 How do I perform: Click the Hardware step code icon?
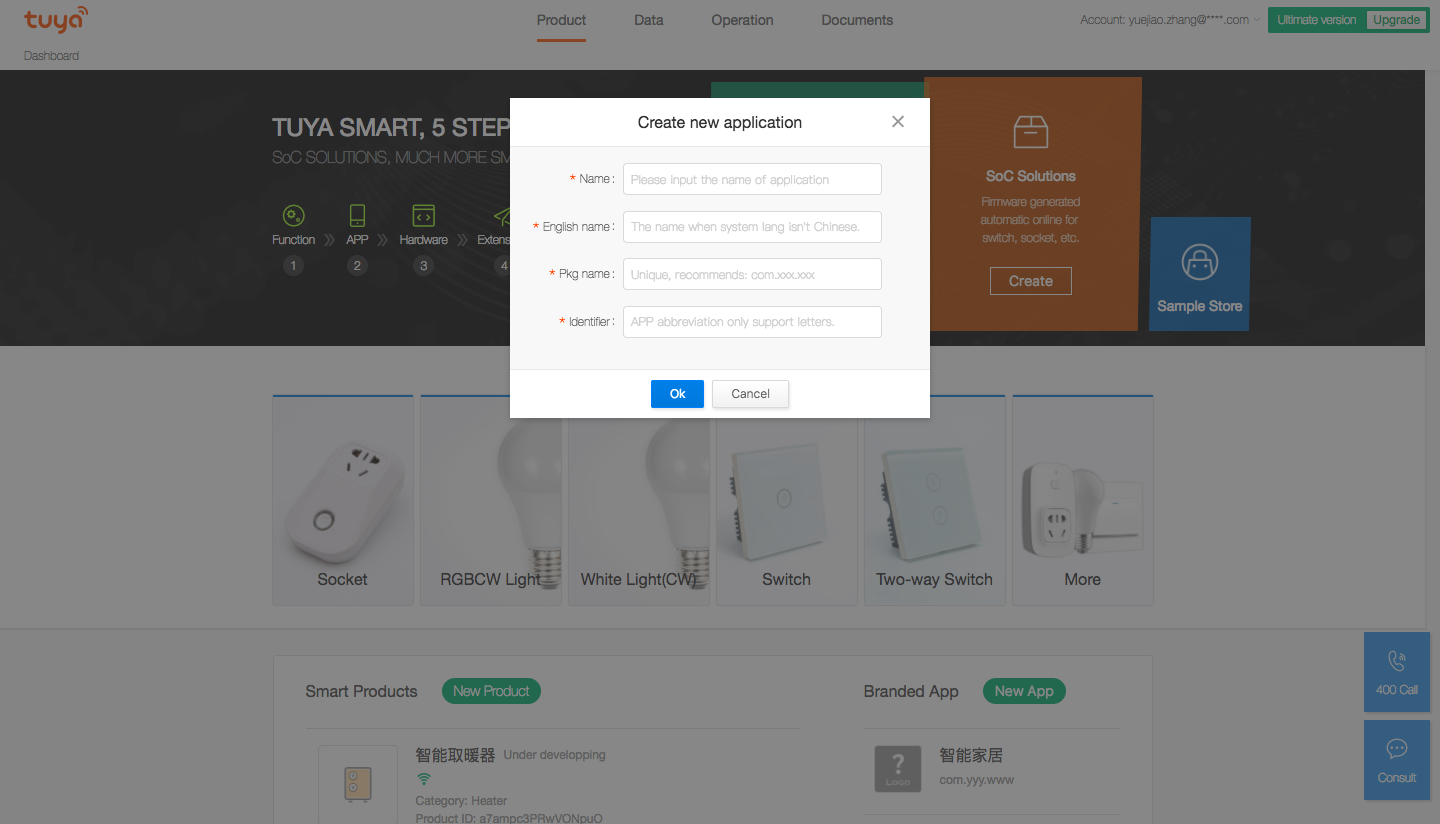(423, 215)
